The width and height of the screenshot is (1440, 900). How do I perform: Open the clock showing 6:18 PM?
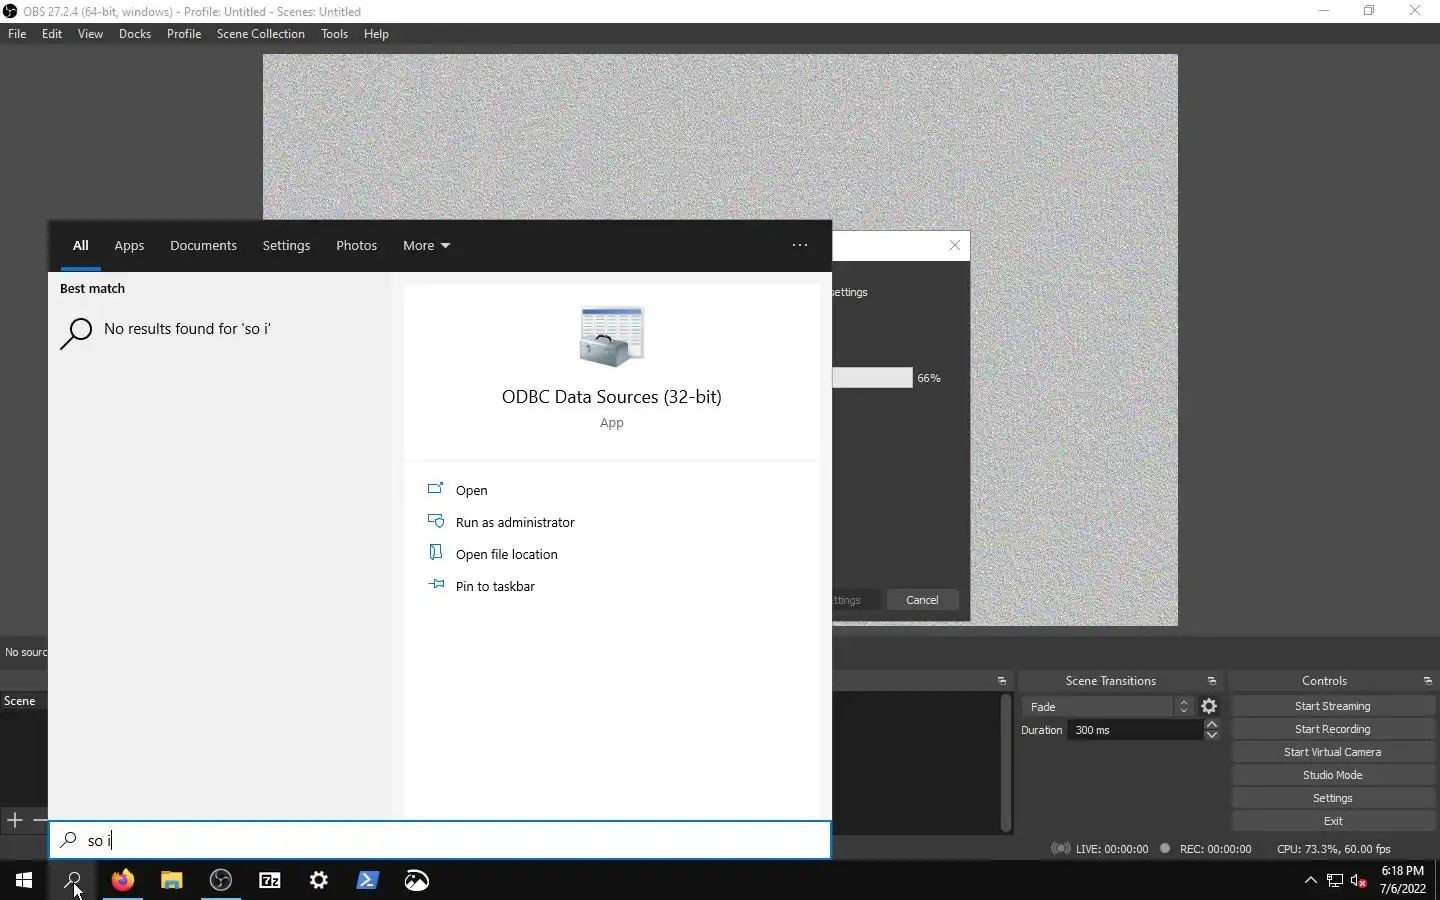click(1402, 879)
